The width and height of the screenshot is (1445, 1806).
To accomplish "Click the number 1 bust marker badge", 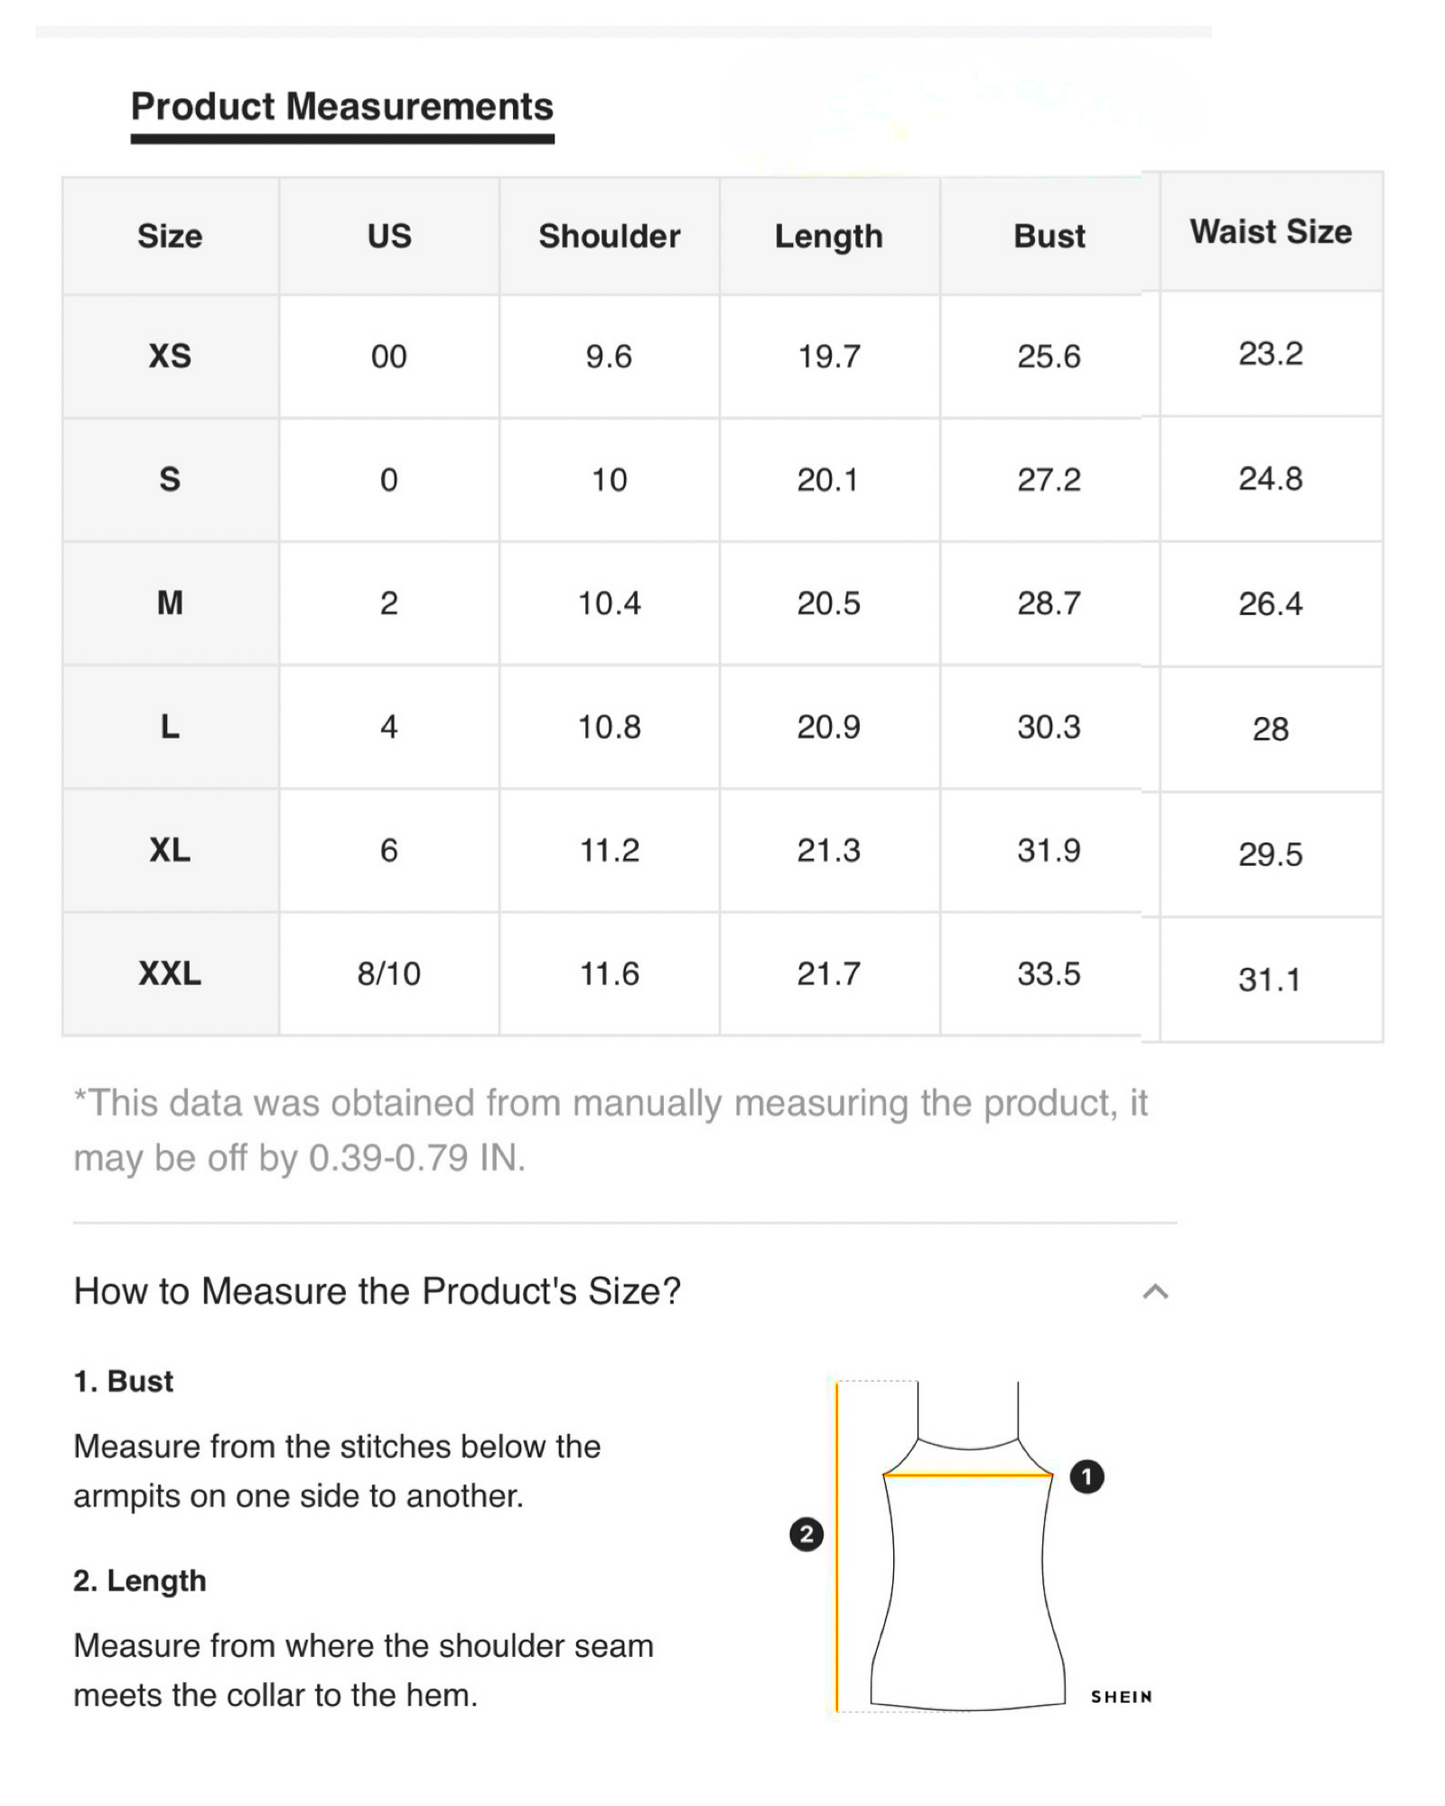I will 1087,1477.
